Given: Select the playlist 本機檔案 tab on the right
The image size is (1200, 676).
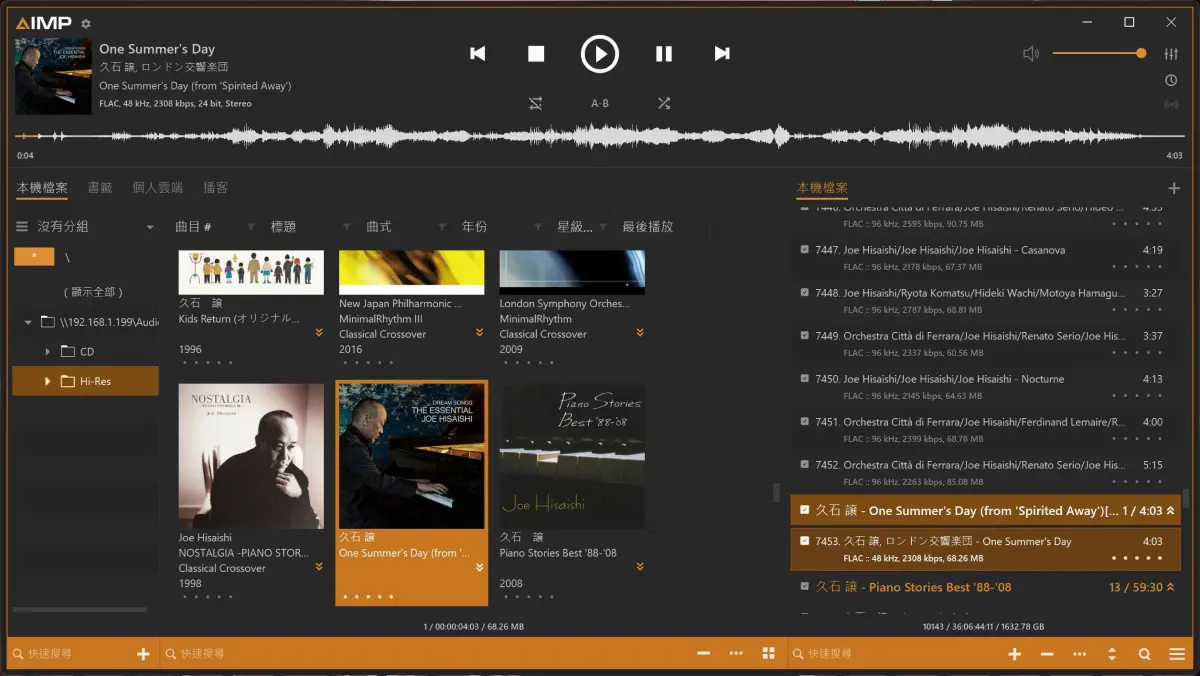Looking at the screenshot, I should pos(822,188).
